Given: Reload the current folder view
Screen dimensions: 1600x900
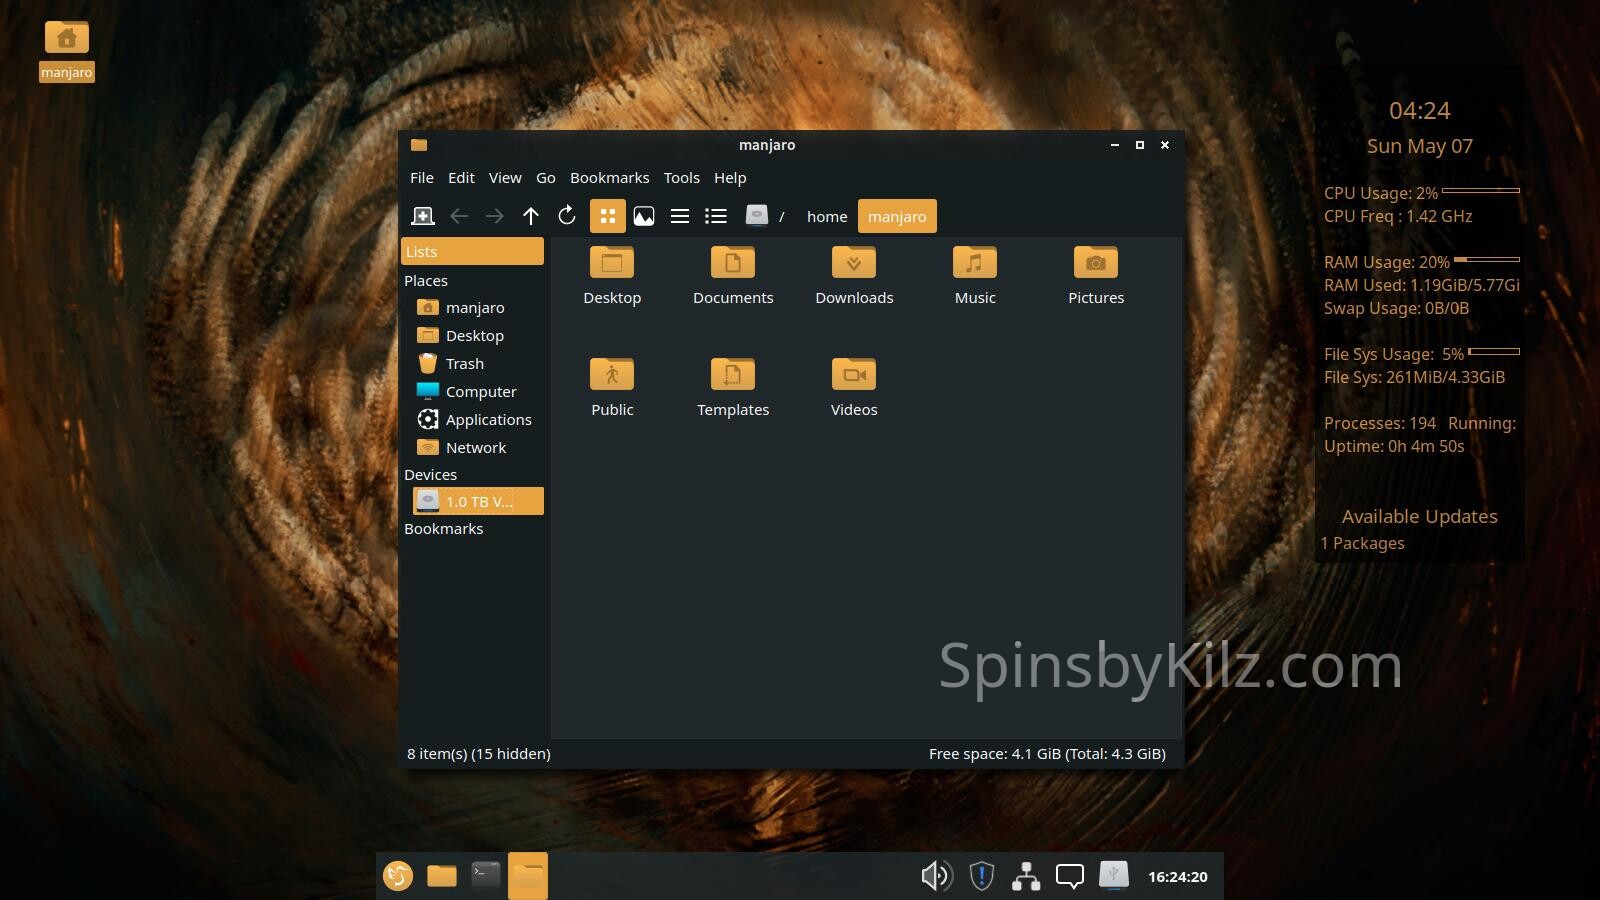Looking at the screenshot, I should [567, 216].
